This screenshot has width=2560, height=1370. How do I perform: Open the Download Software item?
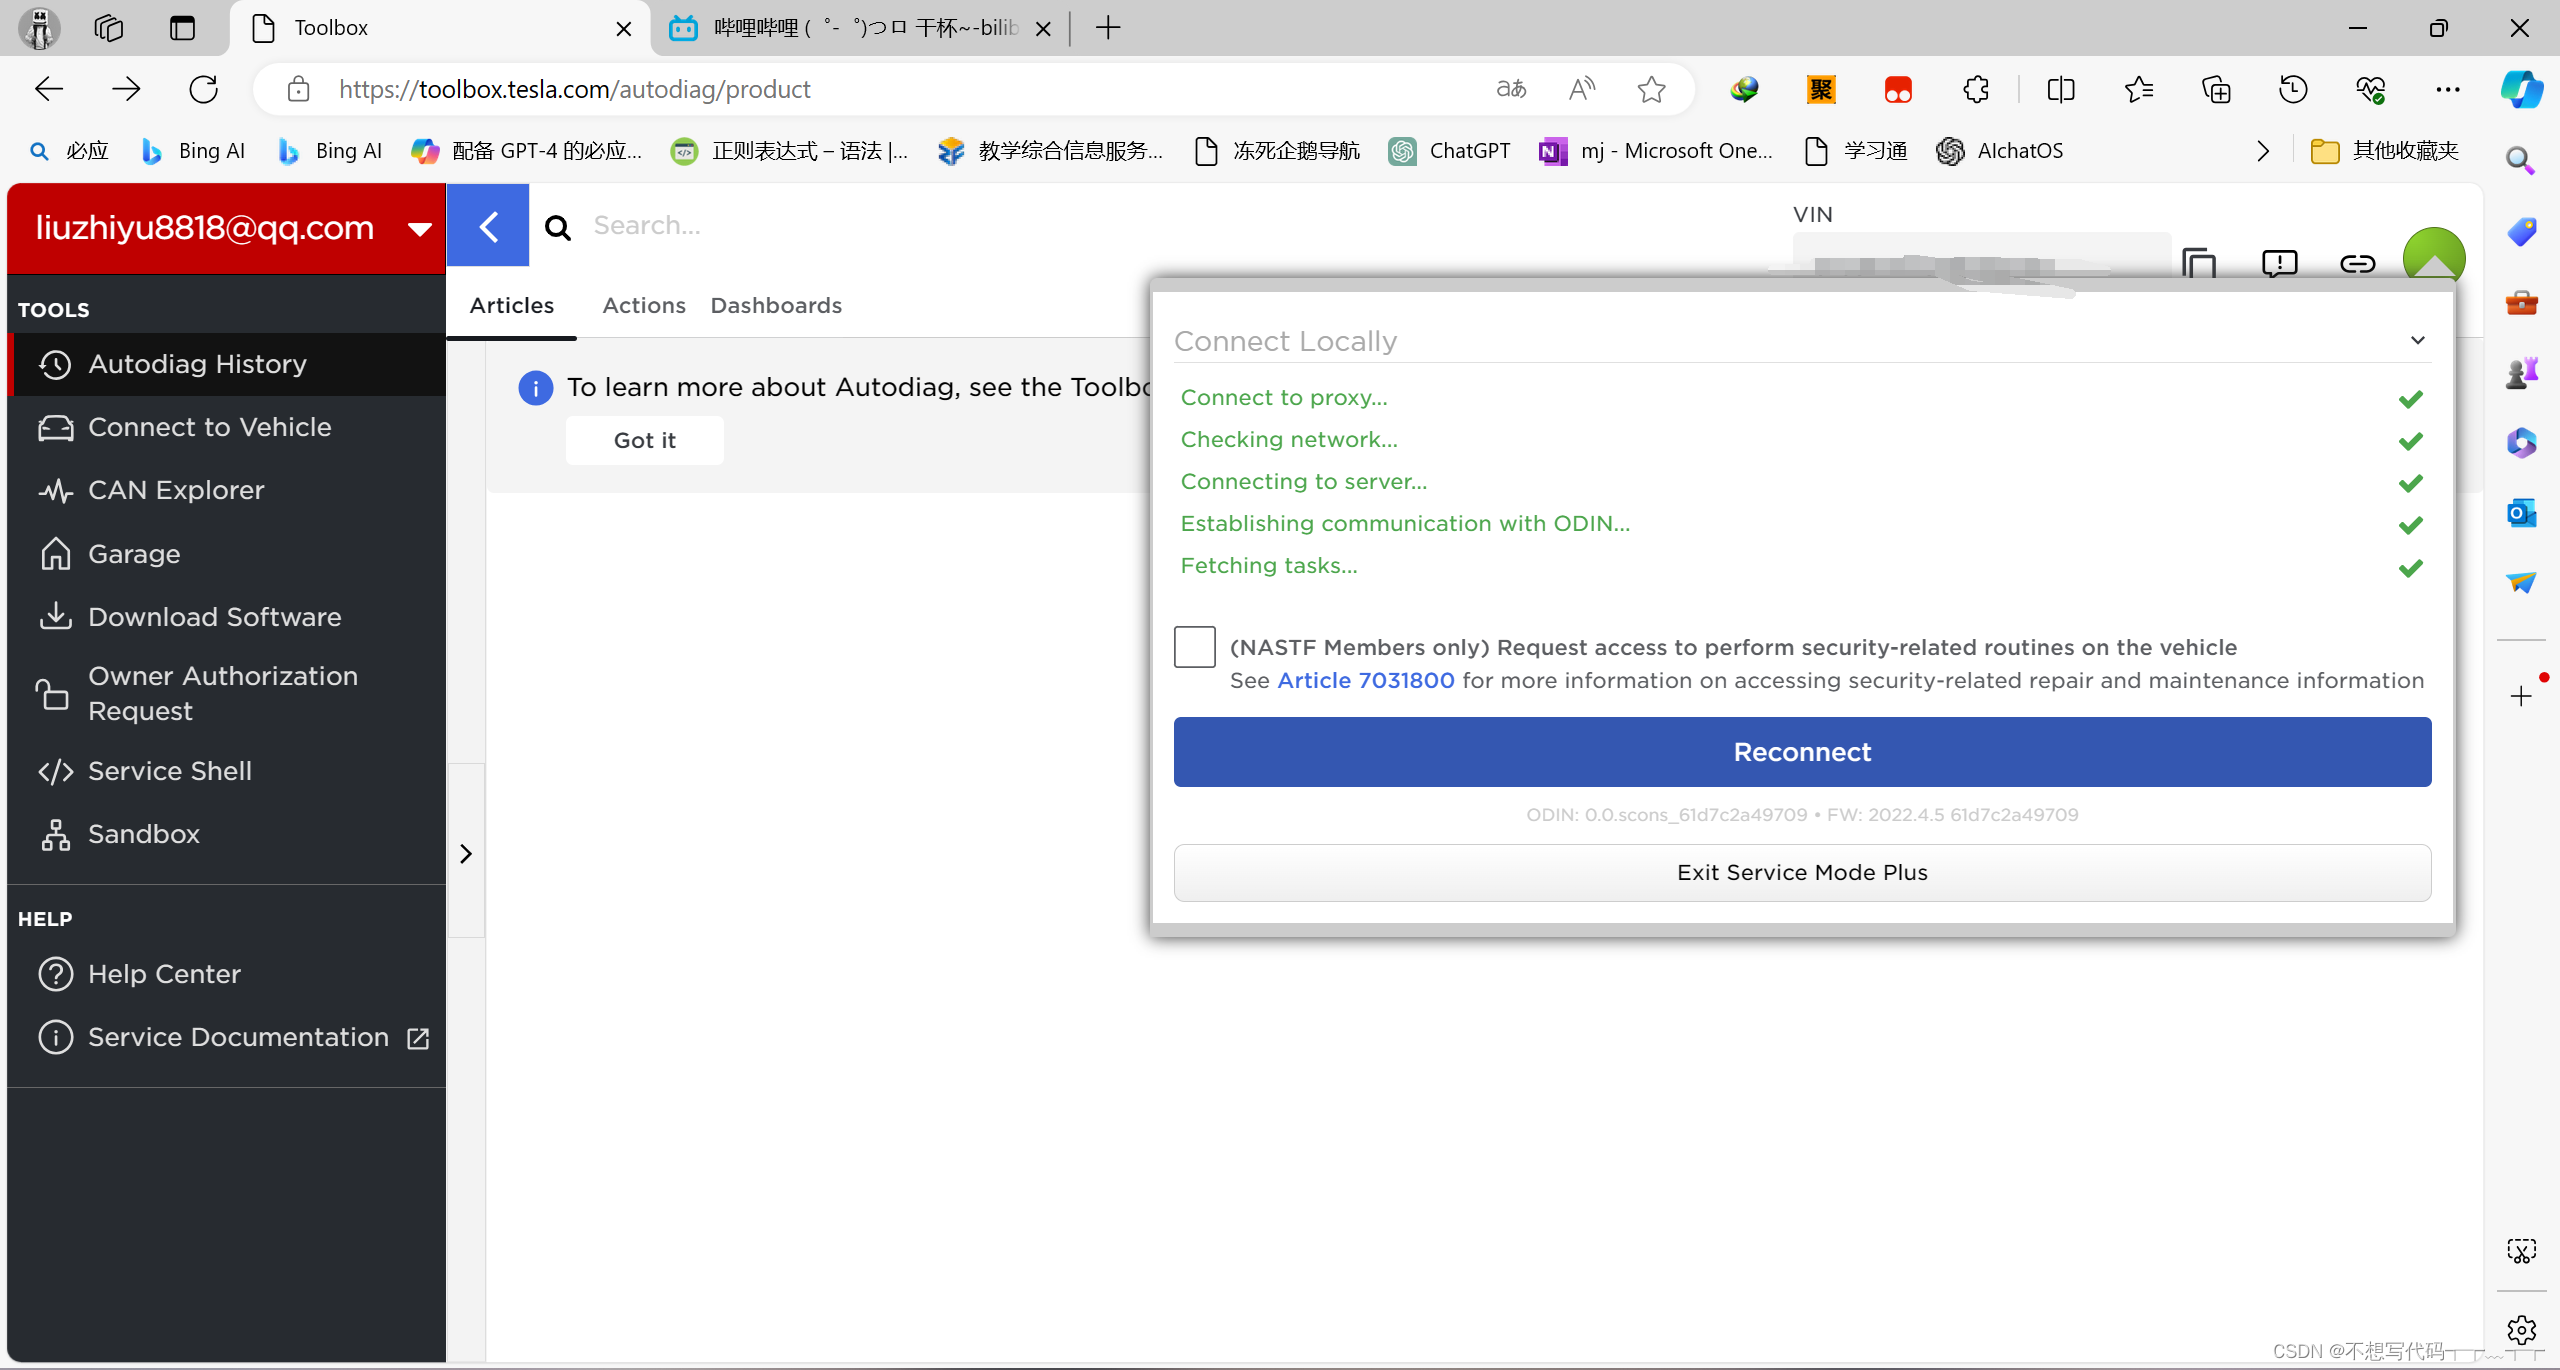pos(214,617)
